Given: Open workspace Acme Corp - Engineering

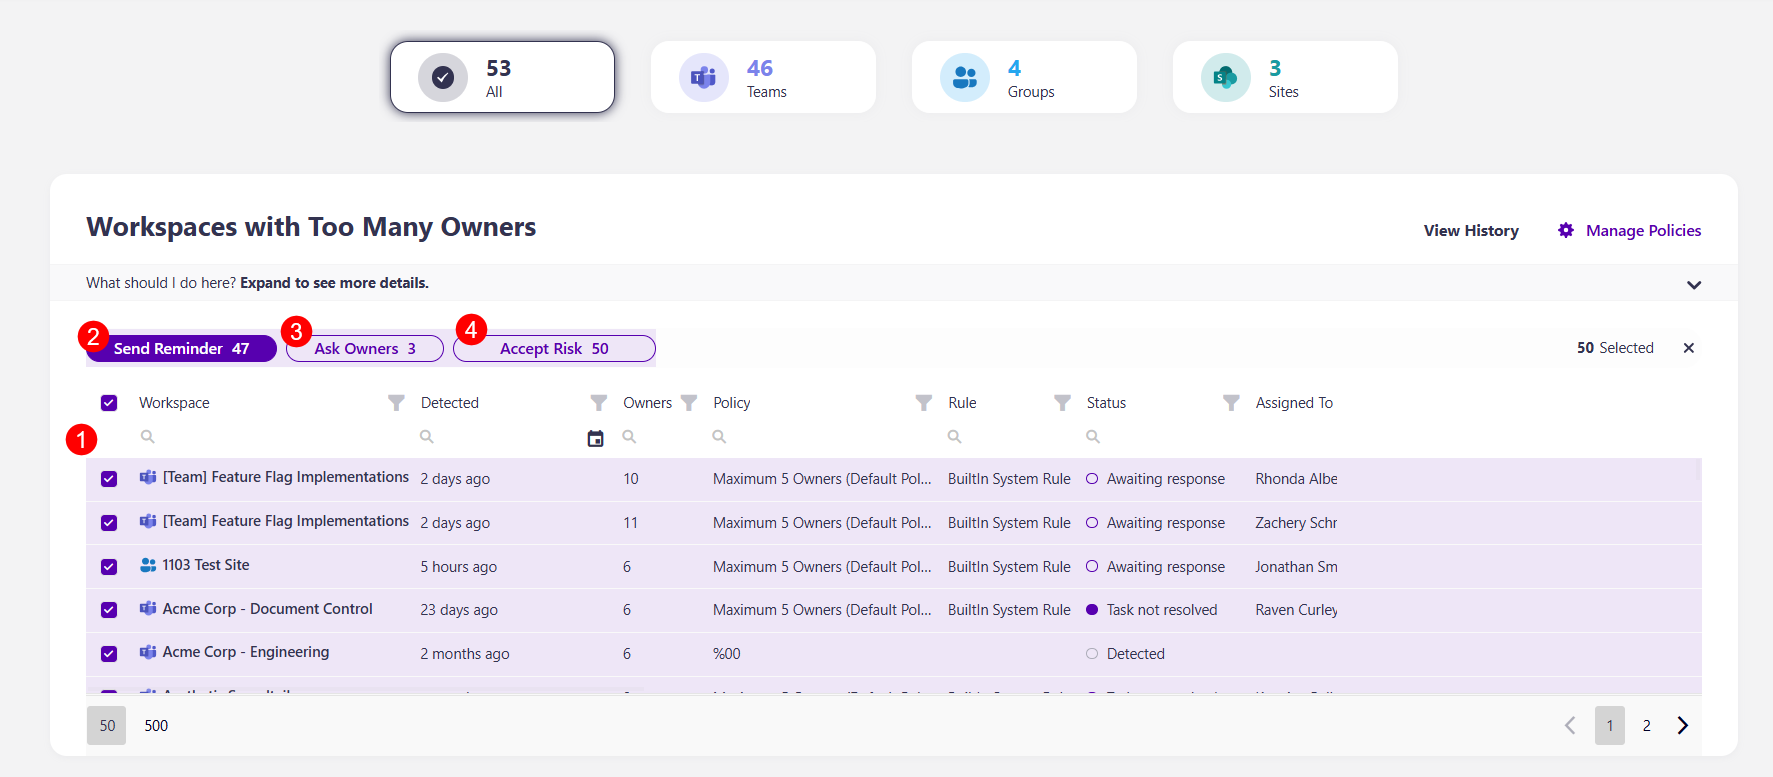Looking at the screenshot, I should [x=246, y=652].
